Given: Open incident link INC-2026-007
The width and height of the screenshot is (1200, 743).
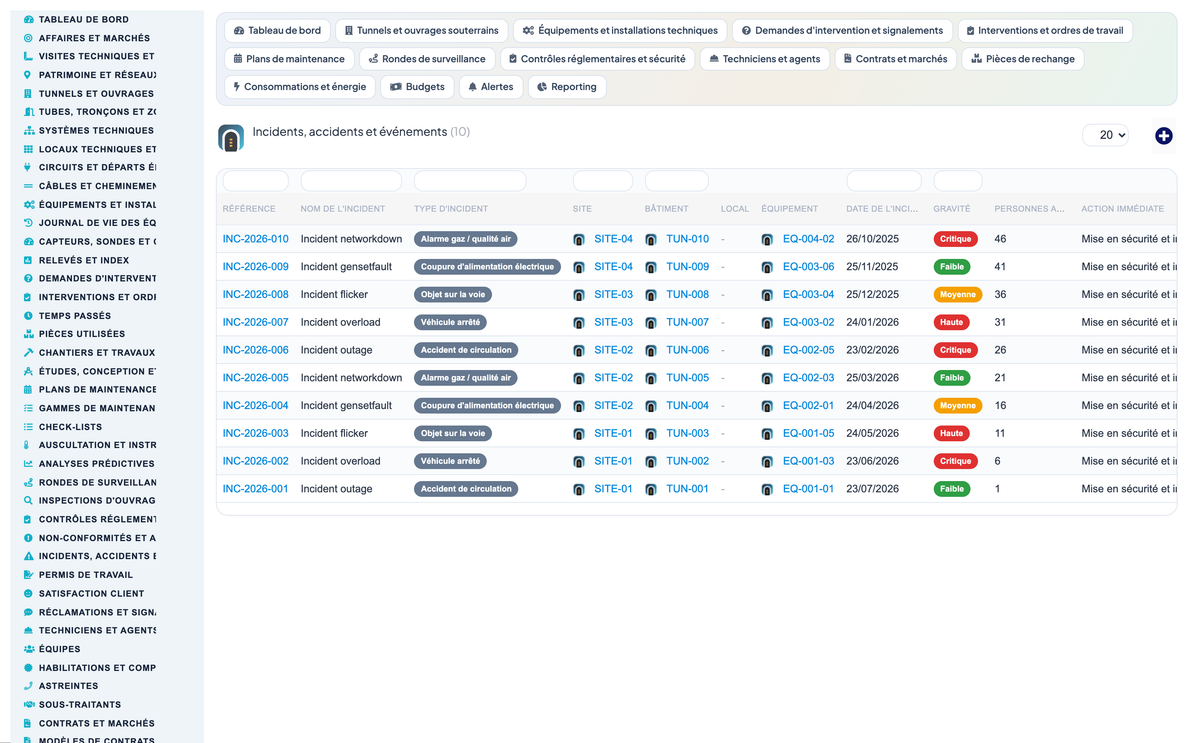Looking at the screenshot, I should [x=255, y=322].
